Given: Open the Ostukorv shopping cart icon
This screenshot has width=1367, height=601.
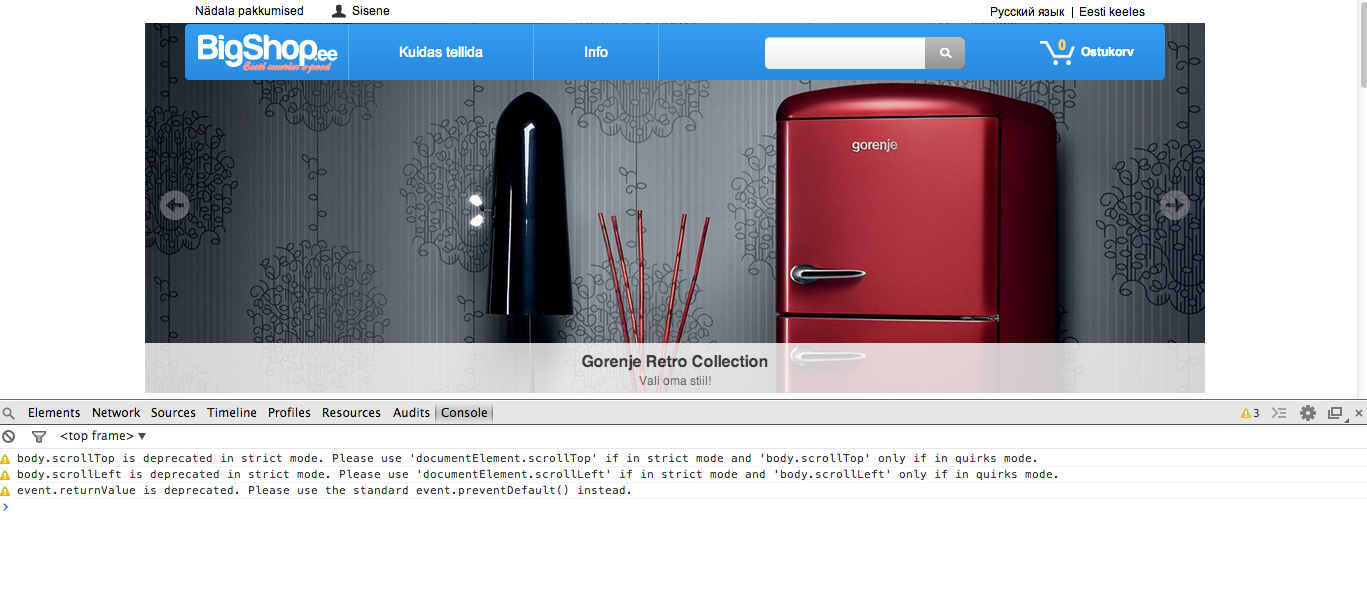Looking at the screenshot, I should point(1057,52).
